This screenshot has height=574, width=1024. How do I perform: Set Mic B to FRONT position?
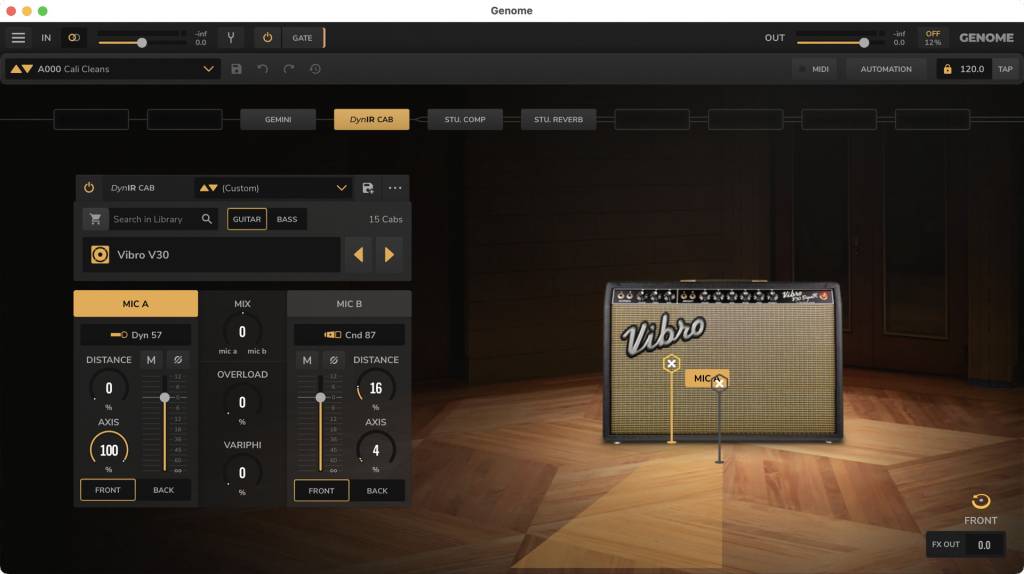pyautogui.click(x=321, y=490)
